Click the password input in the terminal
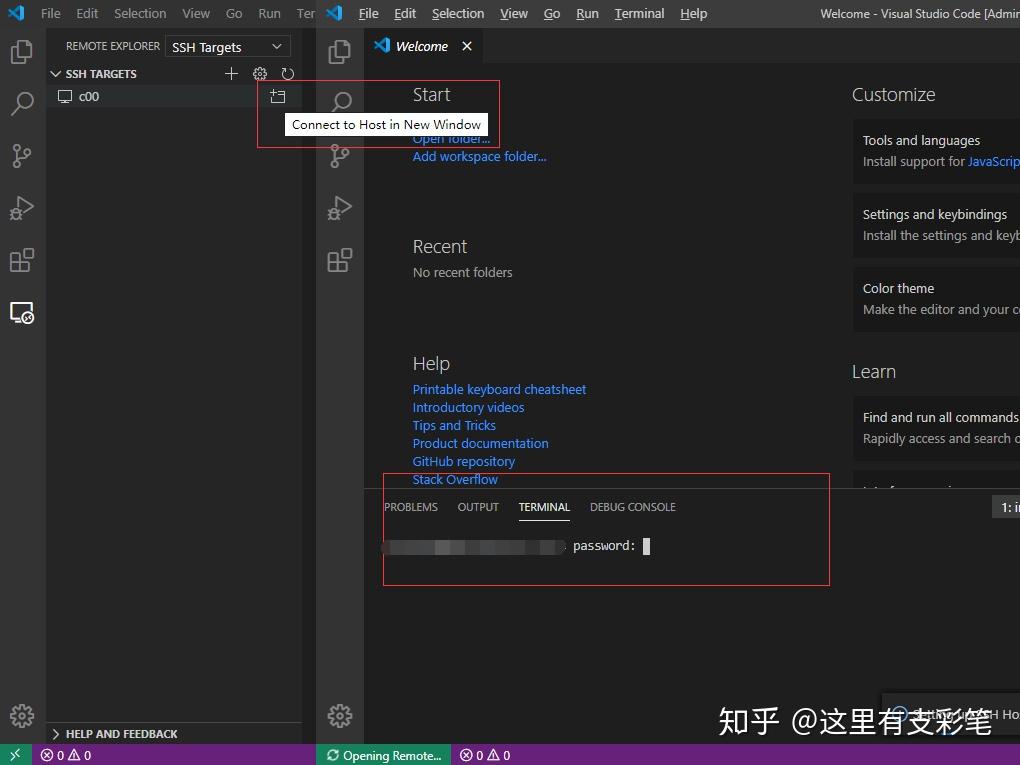The height and width of the screenshot is (765, 1020). [x=645, y=545]
